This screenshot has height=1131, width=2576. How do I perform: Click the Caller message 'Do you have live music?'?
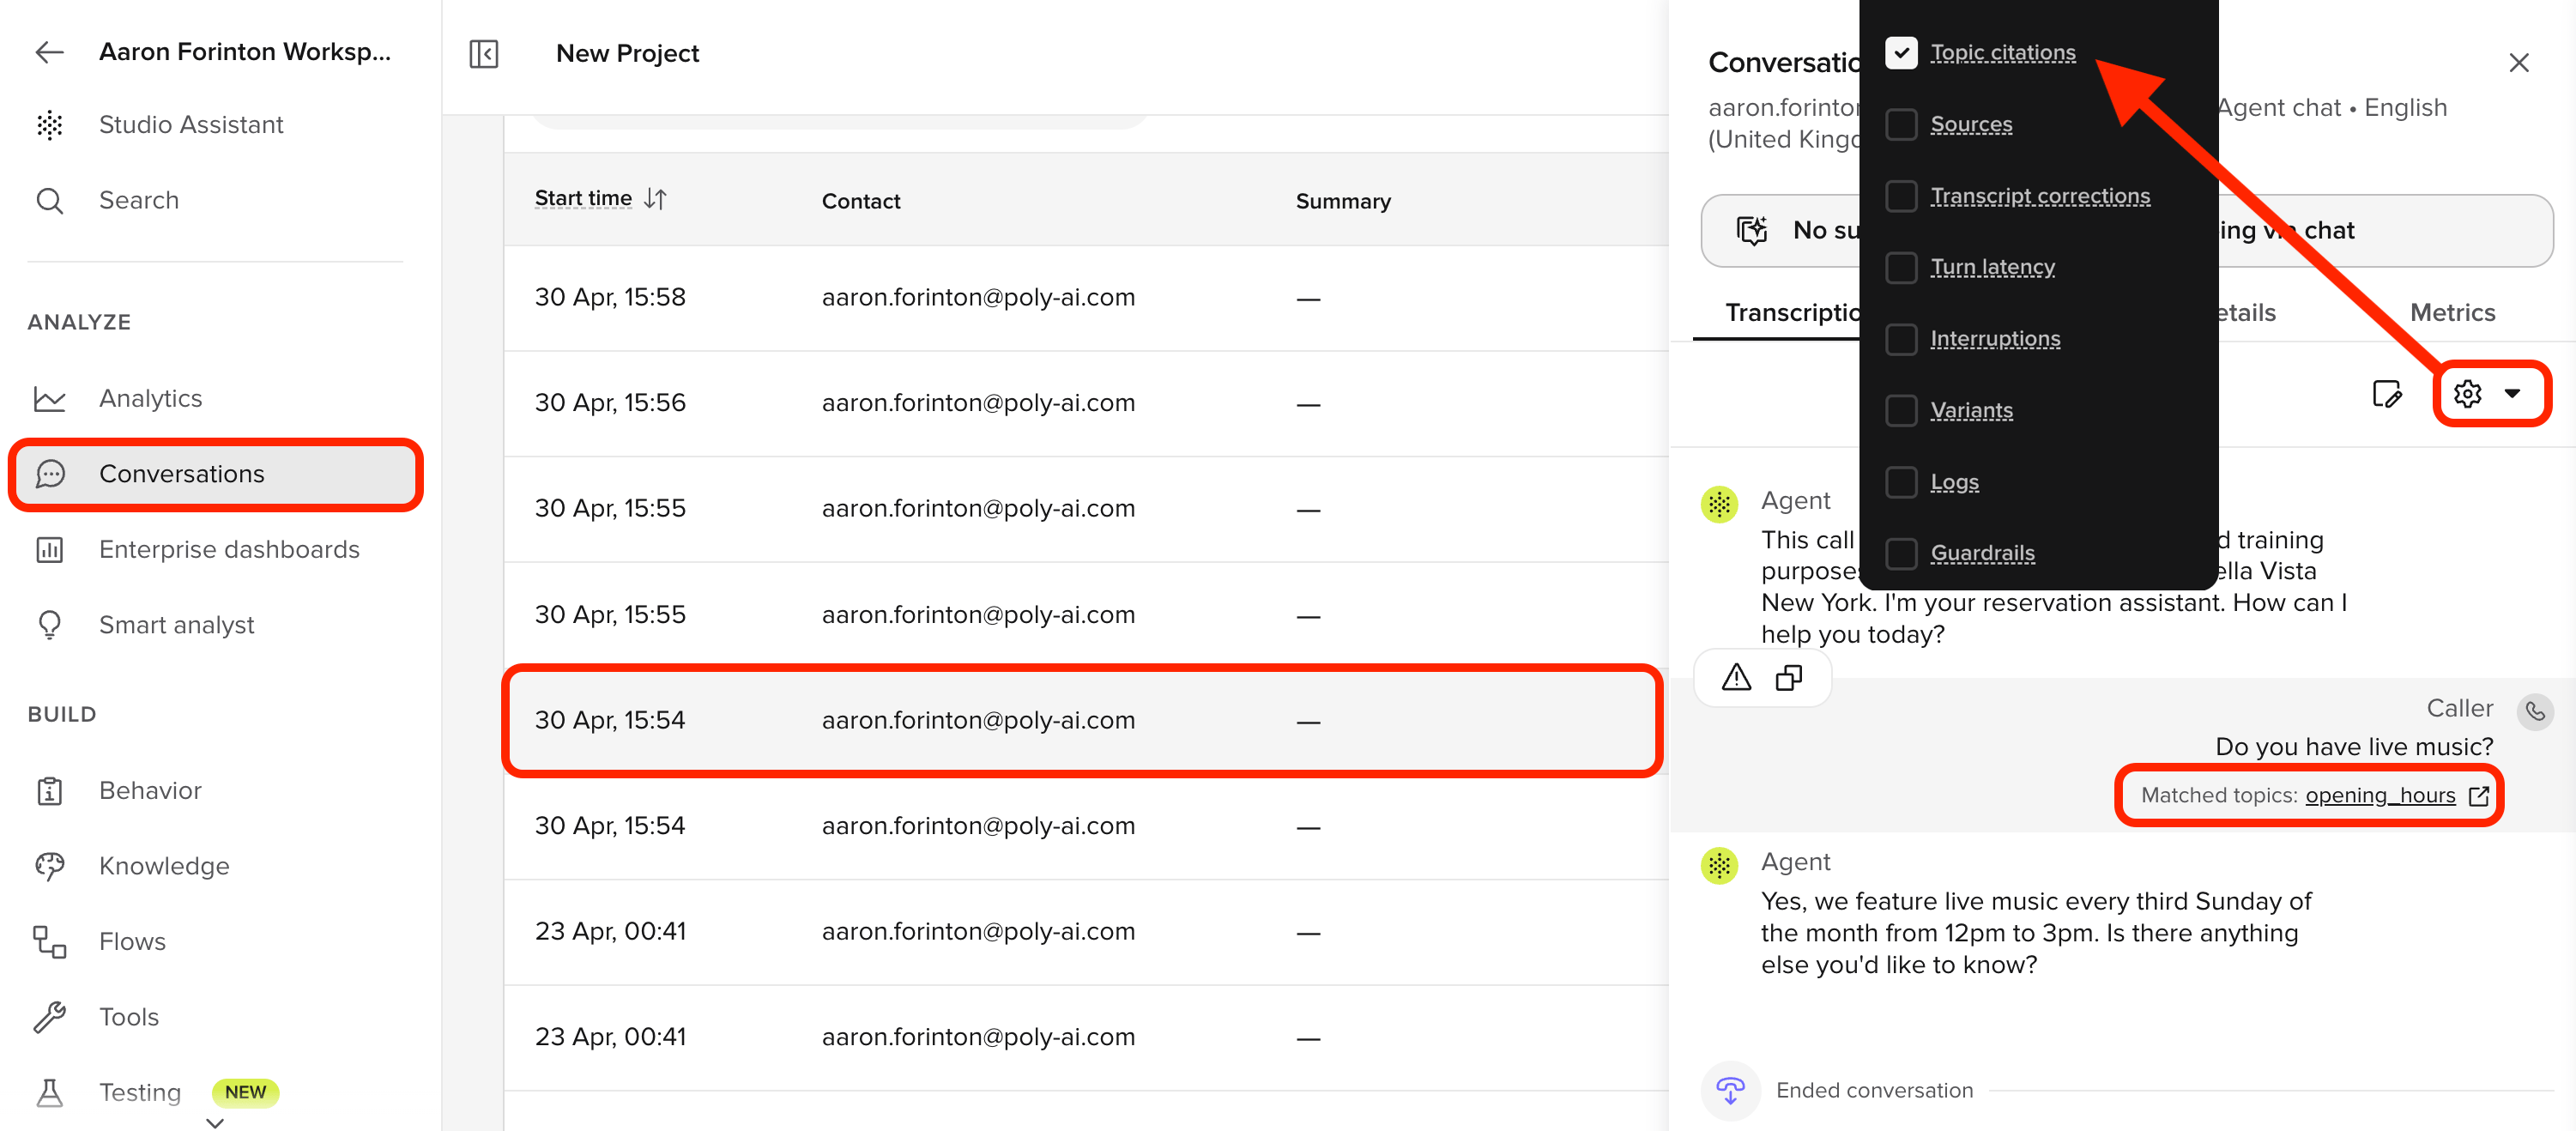2353,747
